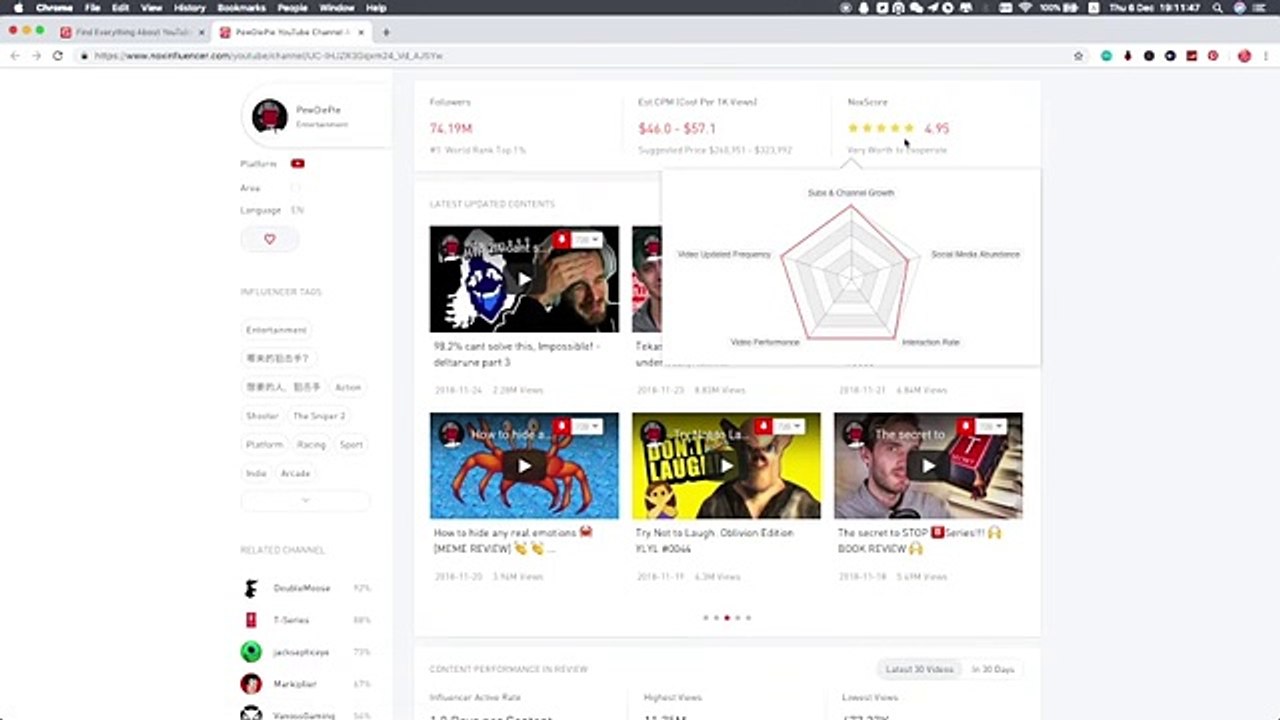Open the Try Not to Laugh Oblivion title
1280x720 pixels.
(x=715, y=541)
